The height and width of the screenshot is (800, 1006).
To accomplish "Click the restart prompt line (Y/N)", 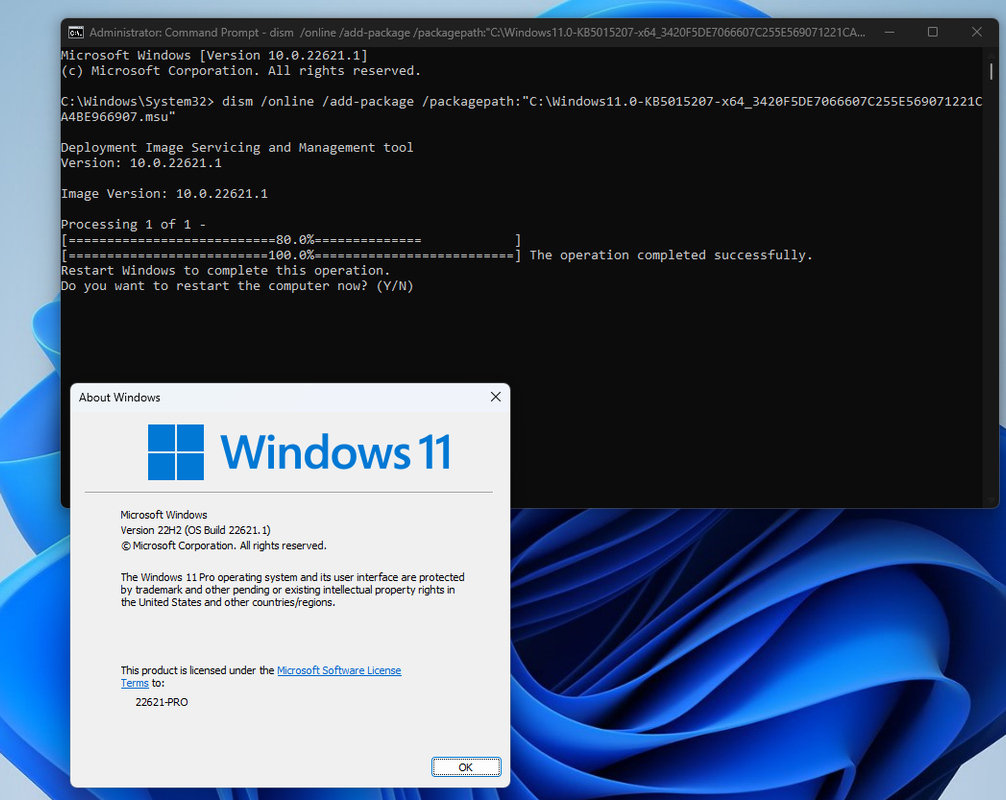I will pos(237,285).
